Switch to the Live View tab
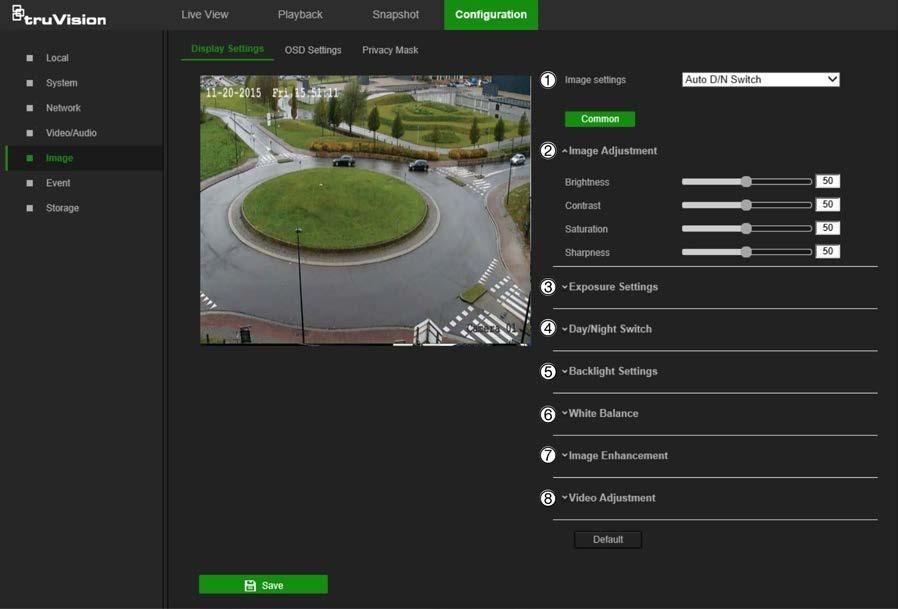 point(204,15)
